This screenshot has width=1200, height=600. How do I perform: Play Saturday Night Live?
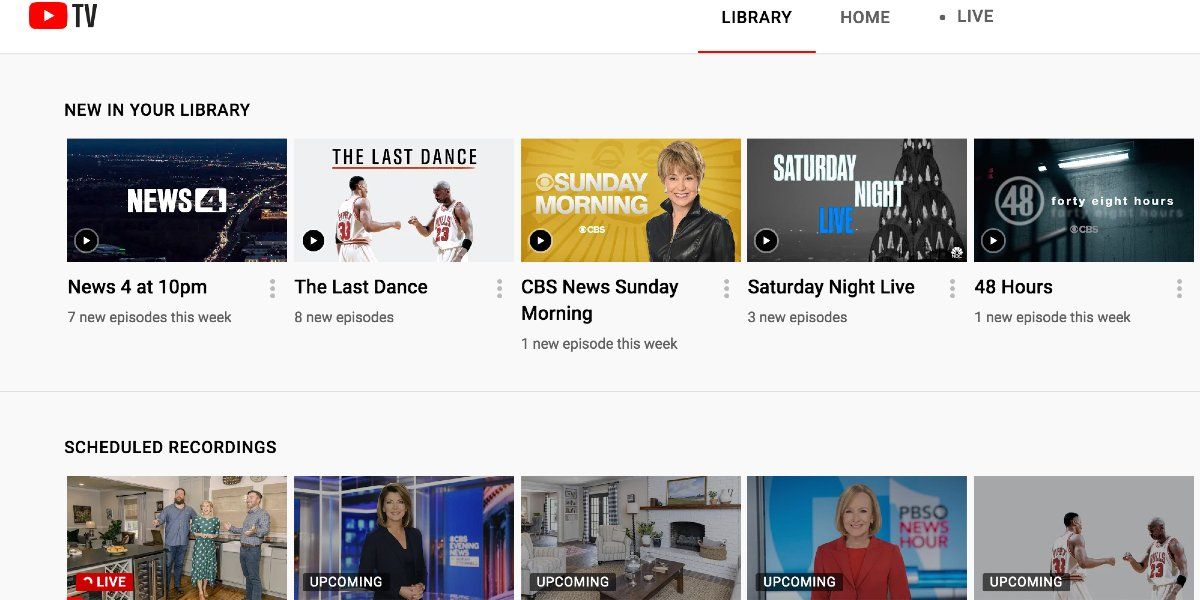767,240
